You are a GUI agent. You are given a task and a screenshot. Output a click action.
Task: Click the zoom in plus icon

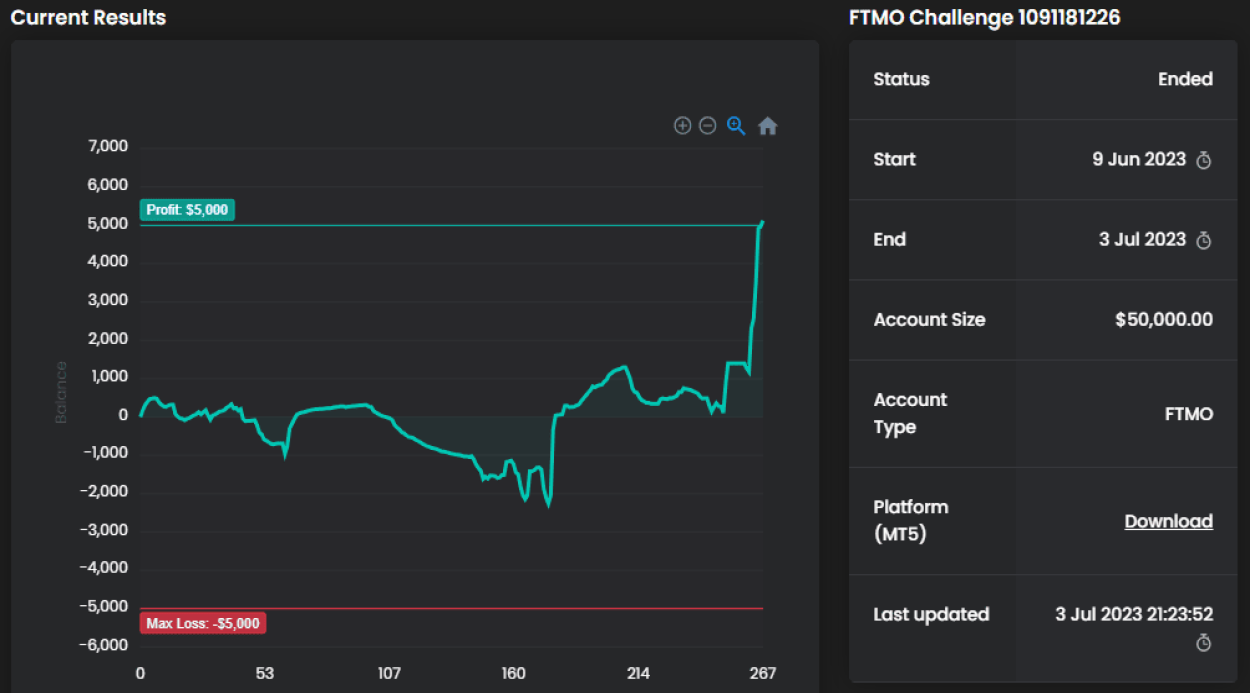click(x=682, y=126)
